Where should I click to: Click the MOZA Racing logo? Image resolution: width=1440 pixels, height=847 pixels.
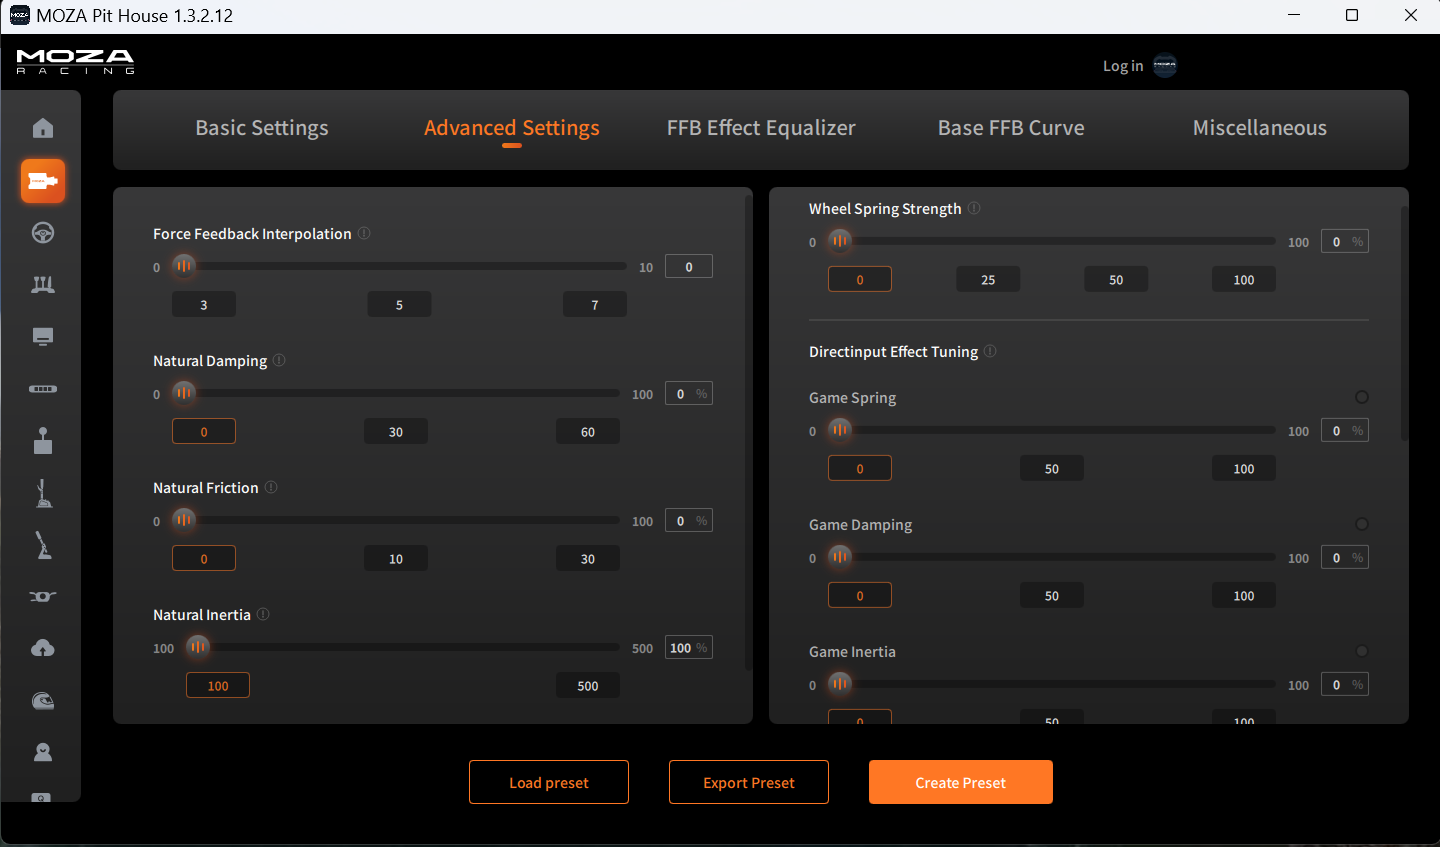pos(75,62)
